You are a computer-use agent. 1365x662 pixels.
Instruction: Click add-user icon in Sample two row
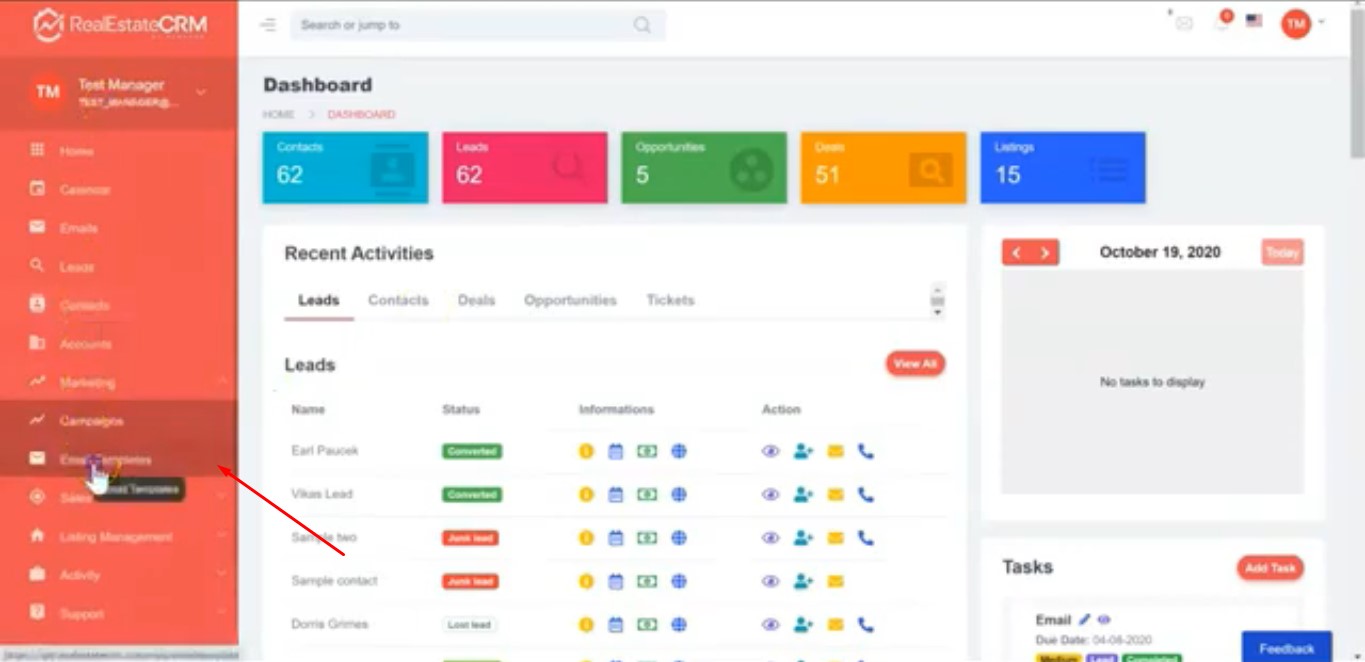coord(803,538)
